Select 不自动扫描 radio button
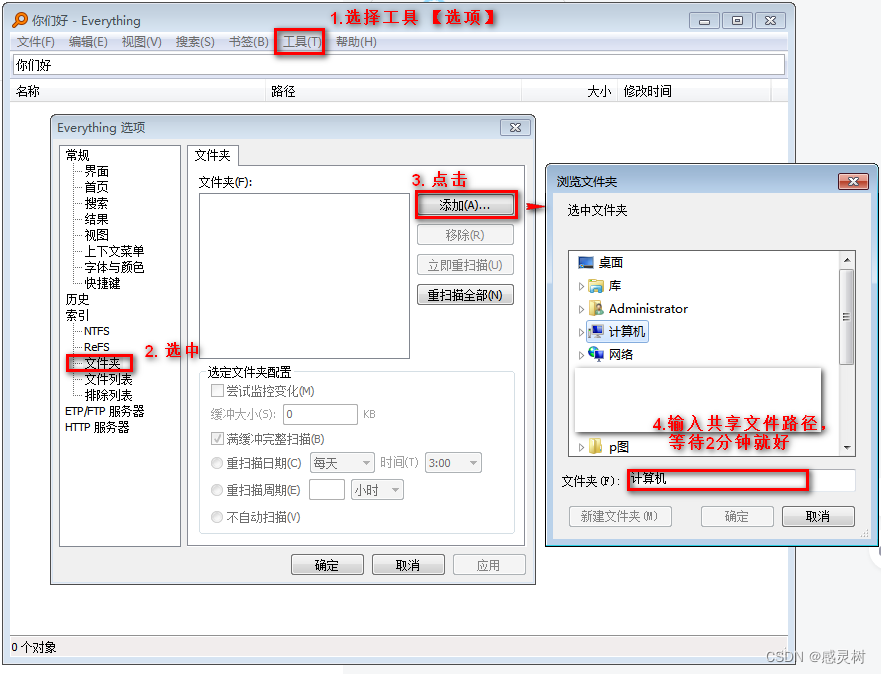Viewport: 881px width, 674px height. 217,517
